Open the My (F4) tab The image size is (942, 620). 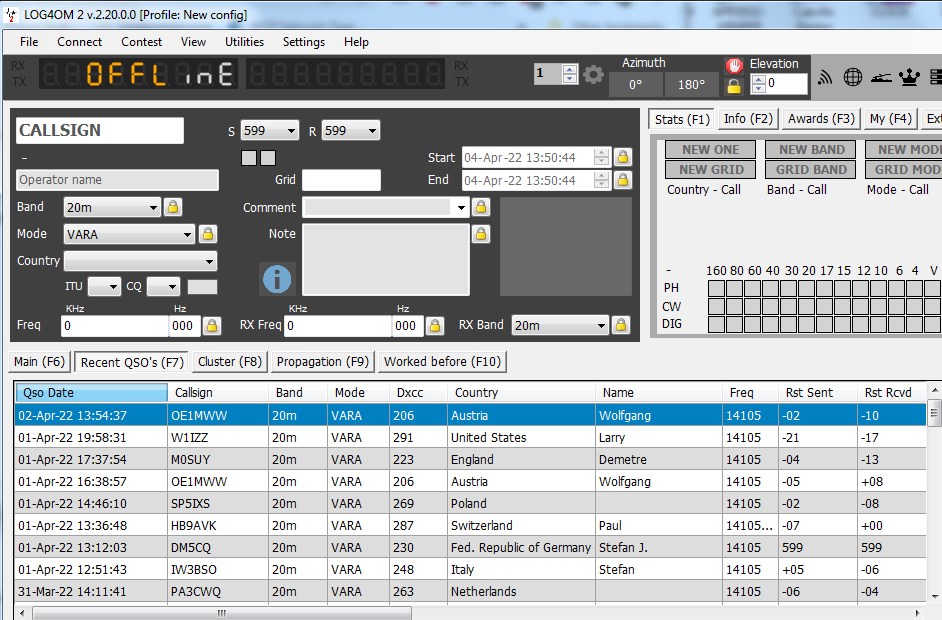pyautogui.click(x=891, y=119)
